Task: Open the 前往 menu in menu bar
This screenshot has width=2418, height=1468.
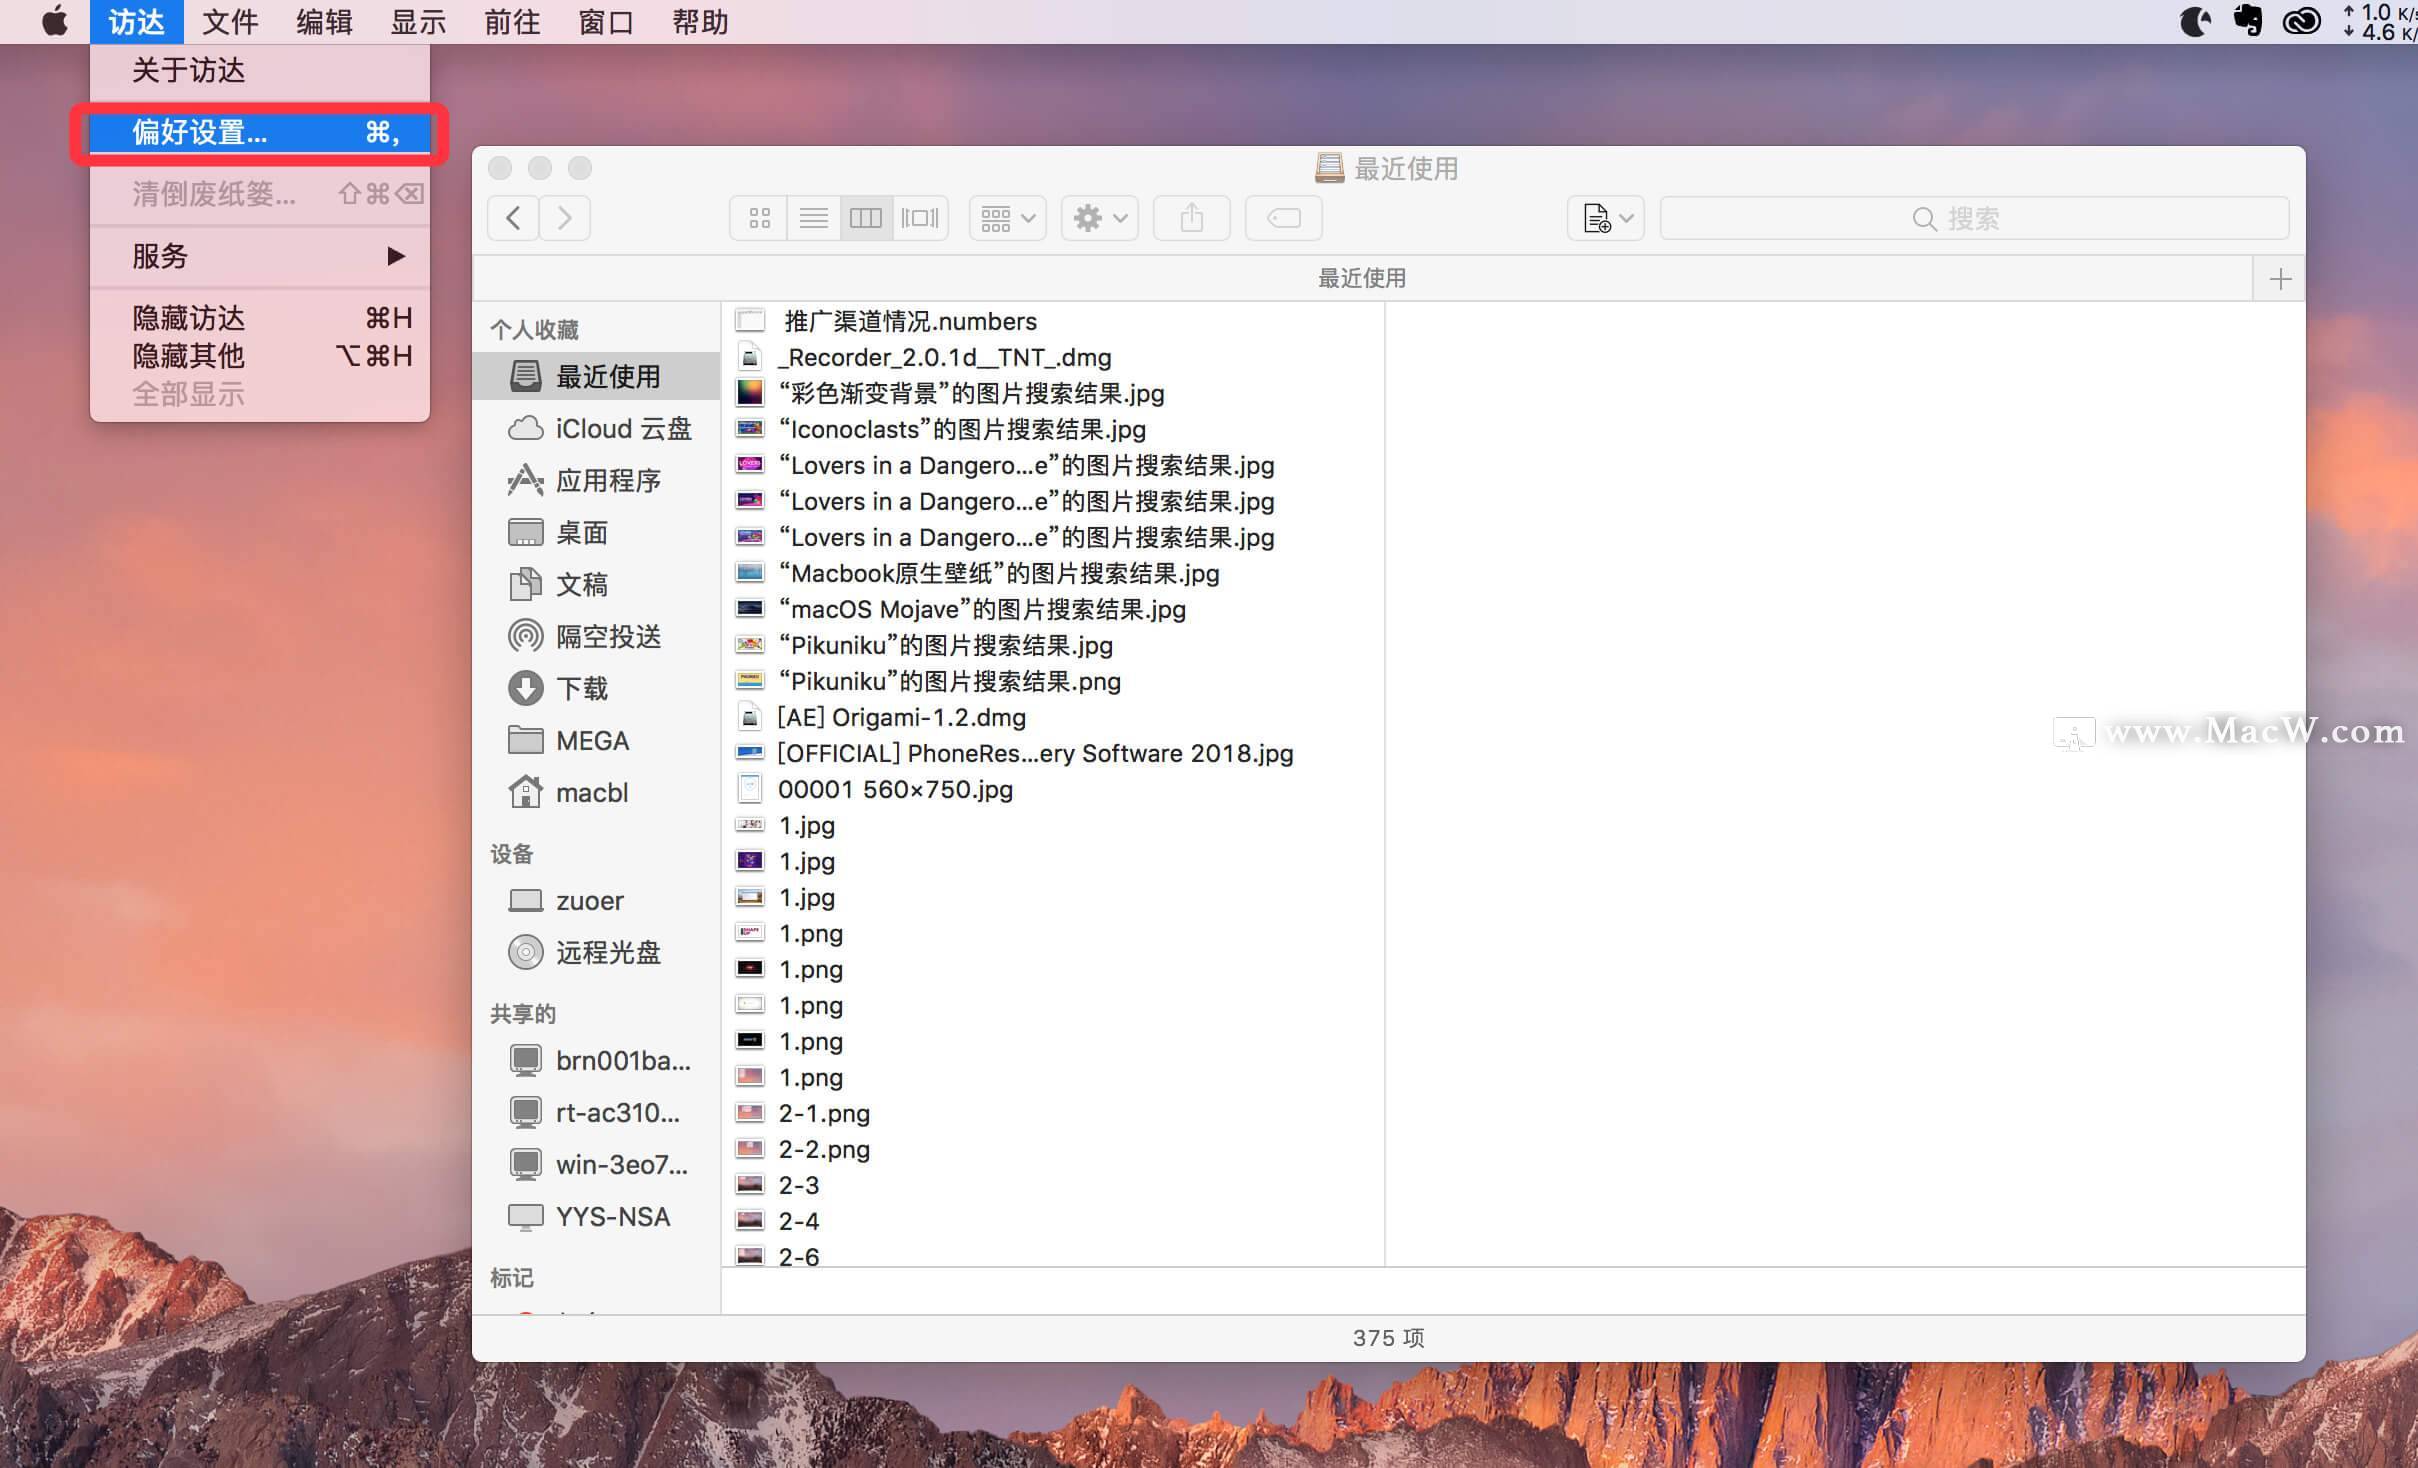Action: click(512, 22)
